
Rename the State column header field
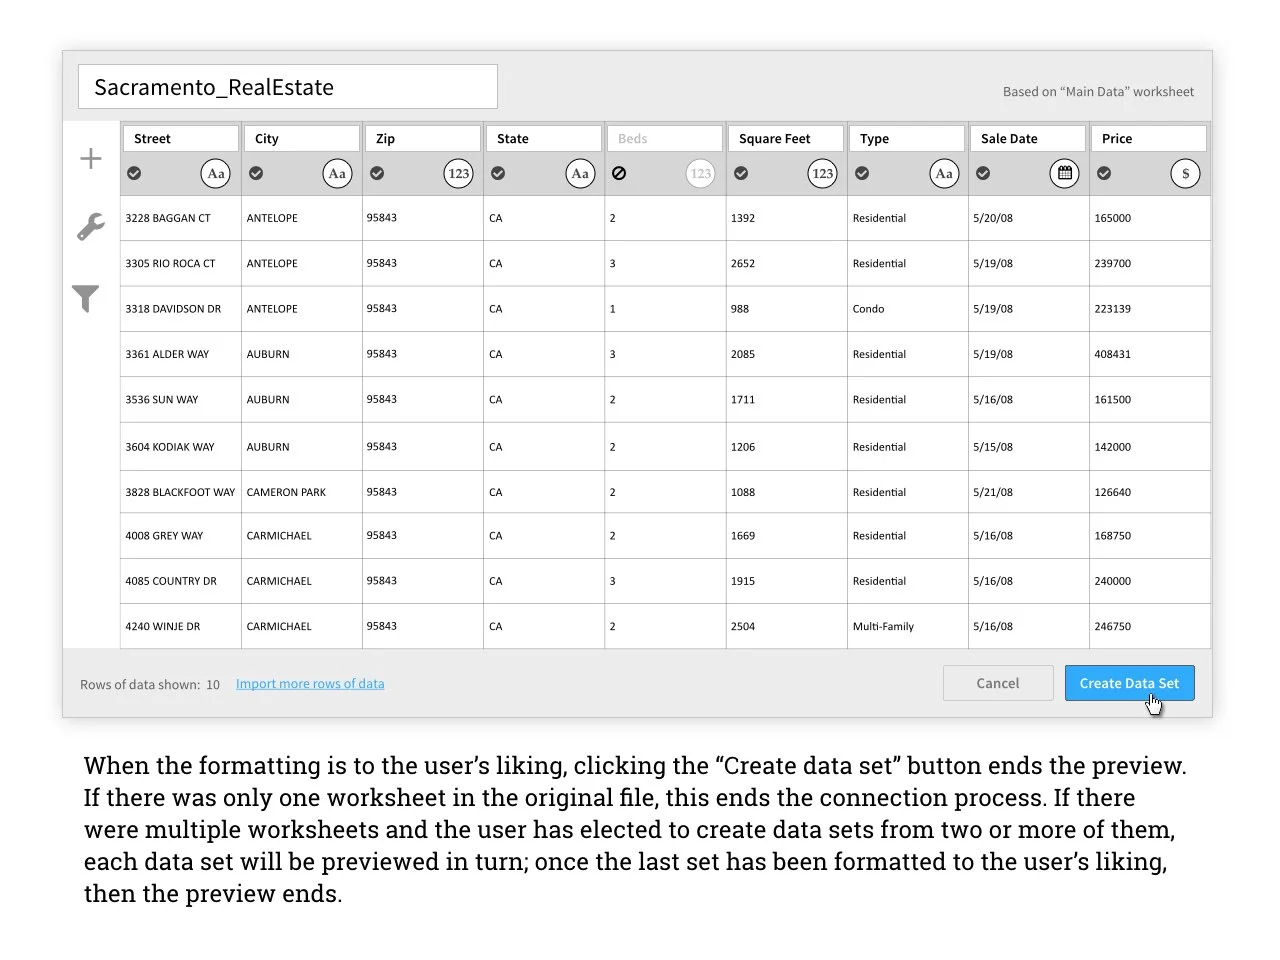point(544,139)
